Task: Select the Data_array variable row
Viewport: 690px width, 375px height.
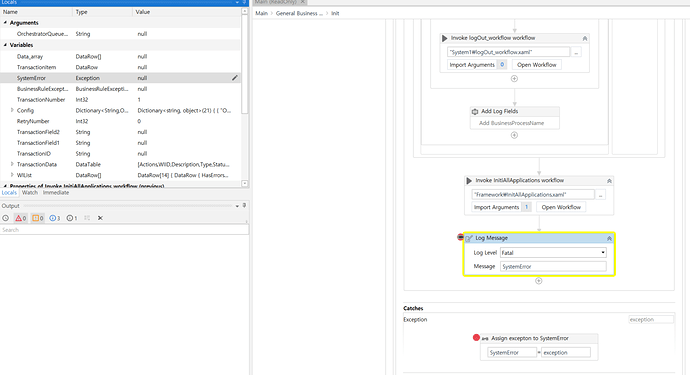Action: tap(120, 56)
